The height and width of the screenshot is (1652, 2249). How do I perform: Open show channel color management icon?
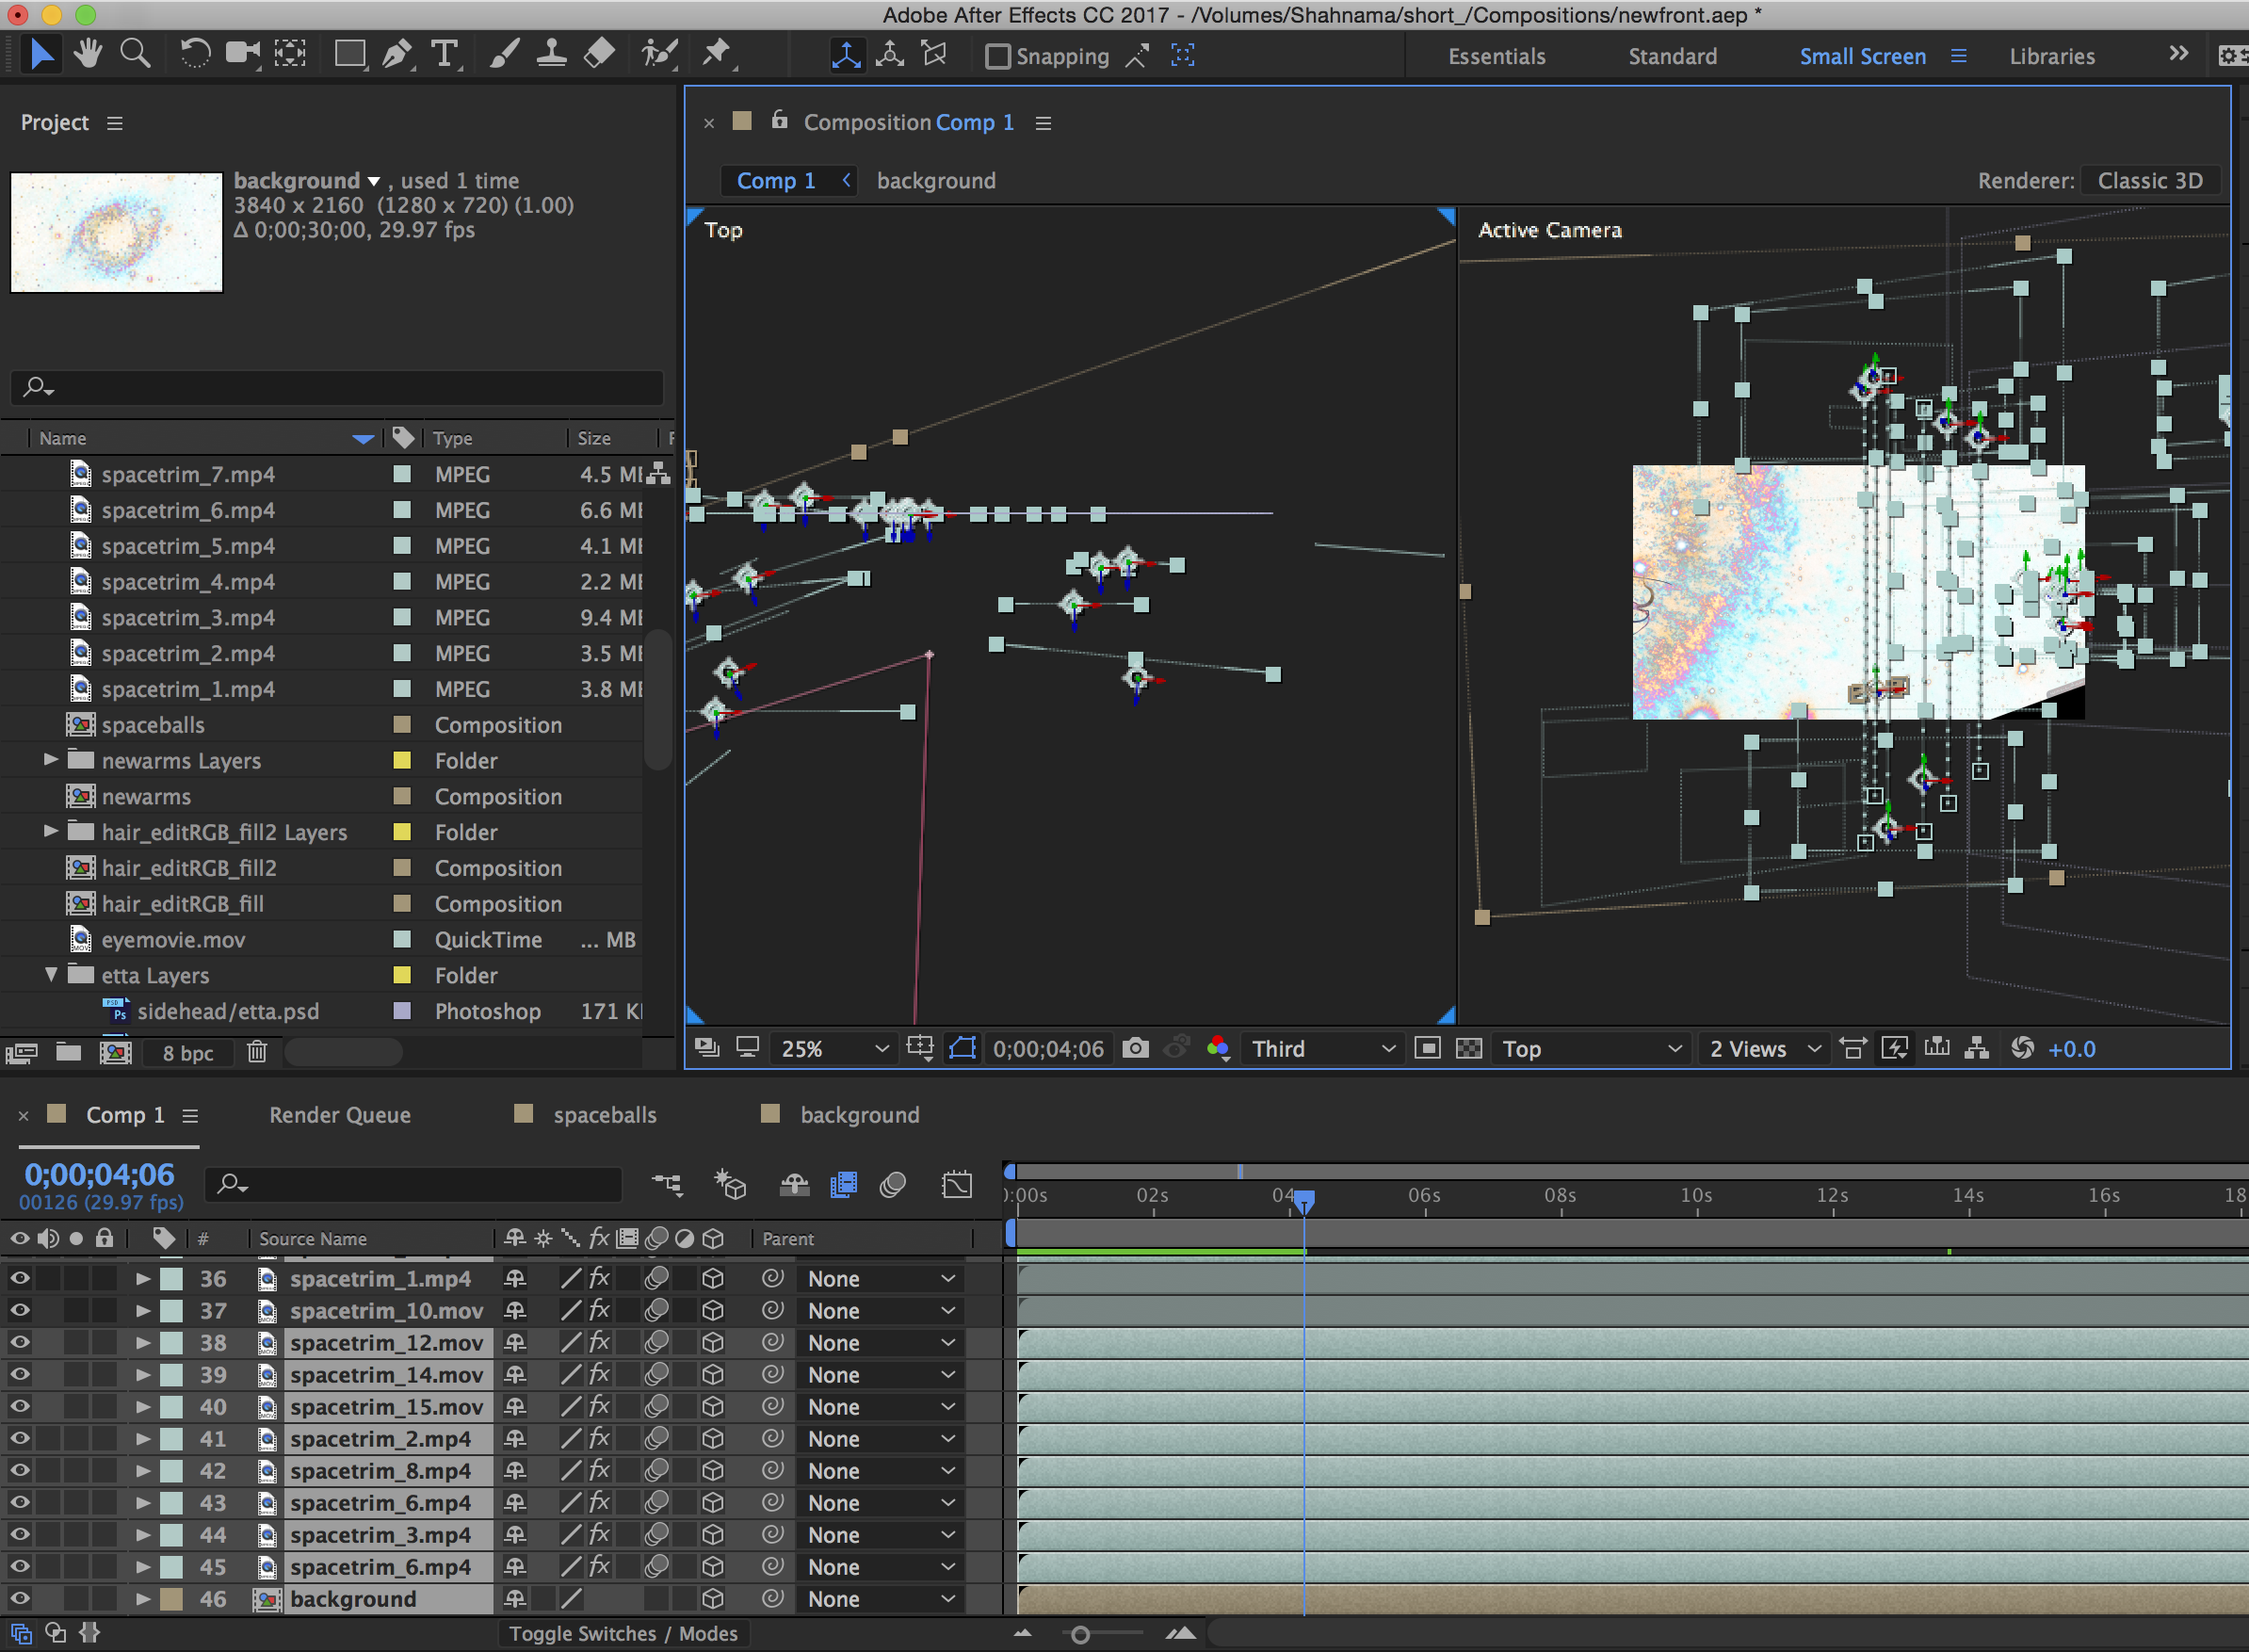pyautogui.click(x=1218, y=1048)
